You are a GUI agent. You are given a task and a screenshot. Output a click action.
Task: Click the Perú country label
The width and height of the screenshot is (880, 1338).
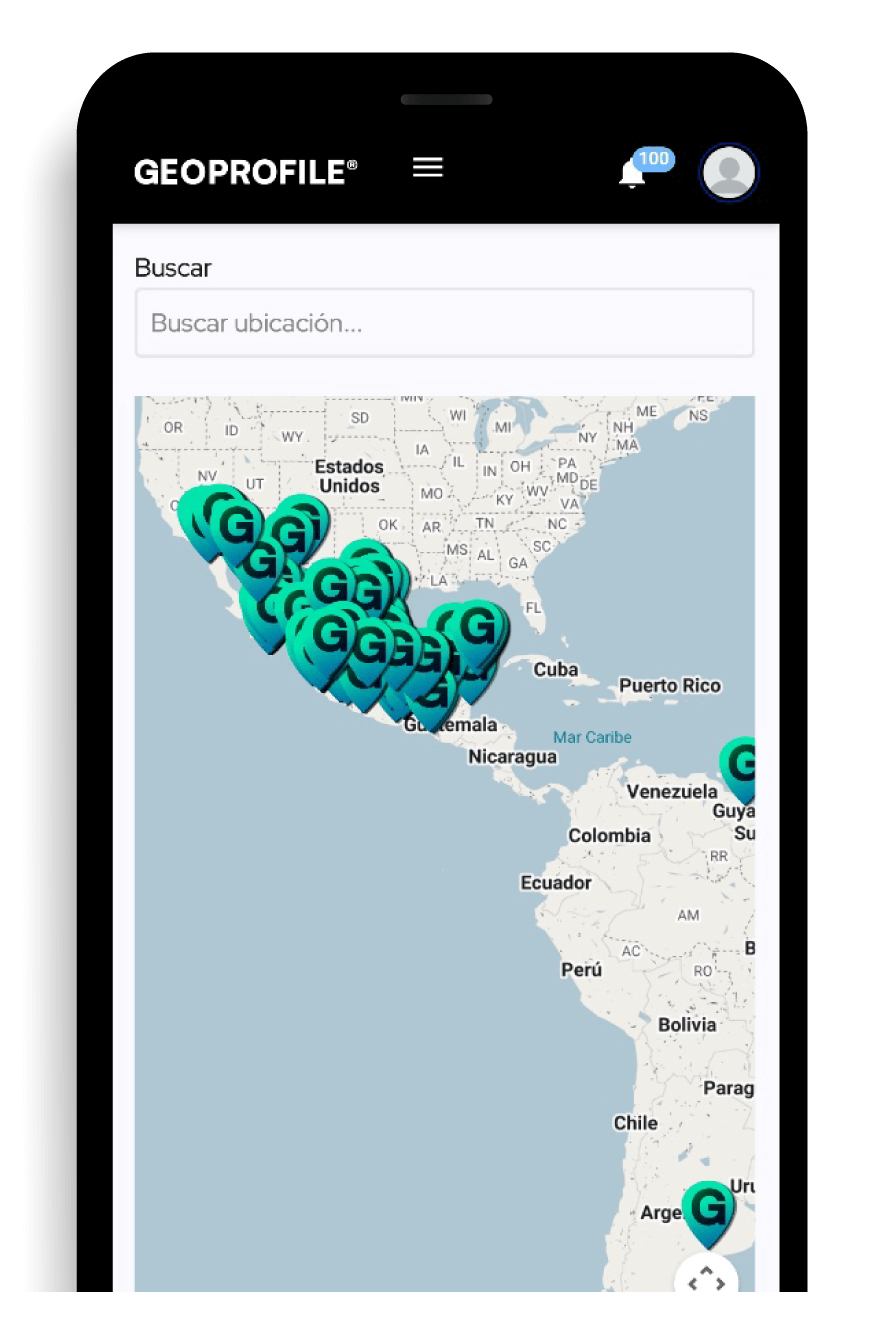pyautogui.click(x=582, y=970)
